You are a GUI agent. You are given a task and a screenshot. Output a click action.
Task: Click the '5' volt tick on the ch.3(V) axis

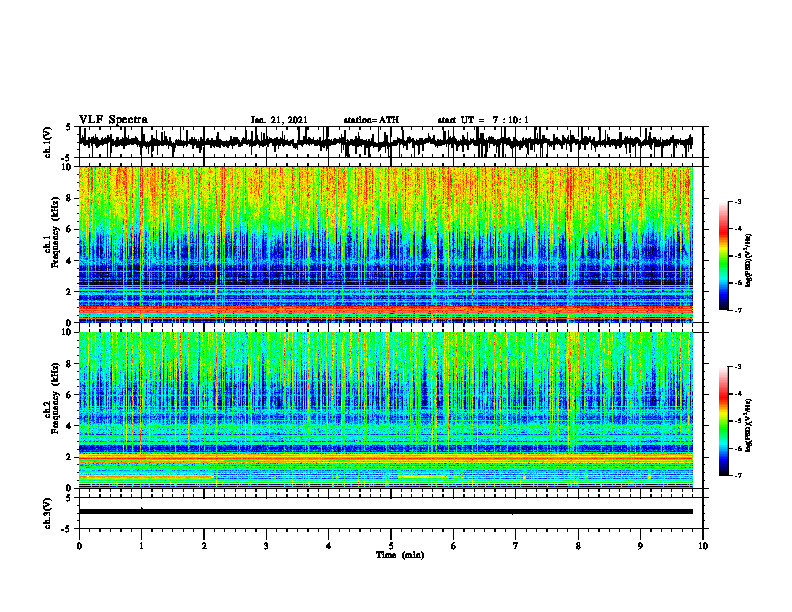(69, 499)
